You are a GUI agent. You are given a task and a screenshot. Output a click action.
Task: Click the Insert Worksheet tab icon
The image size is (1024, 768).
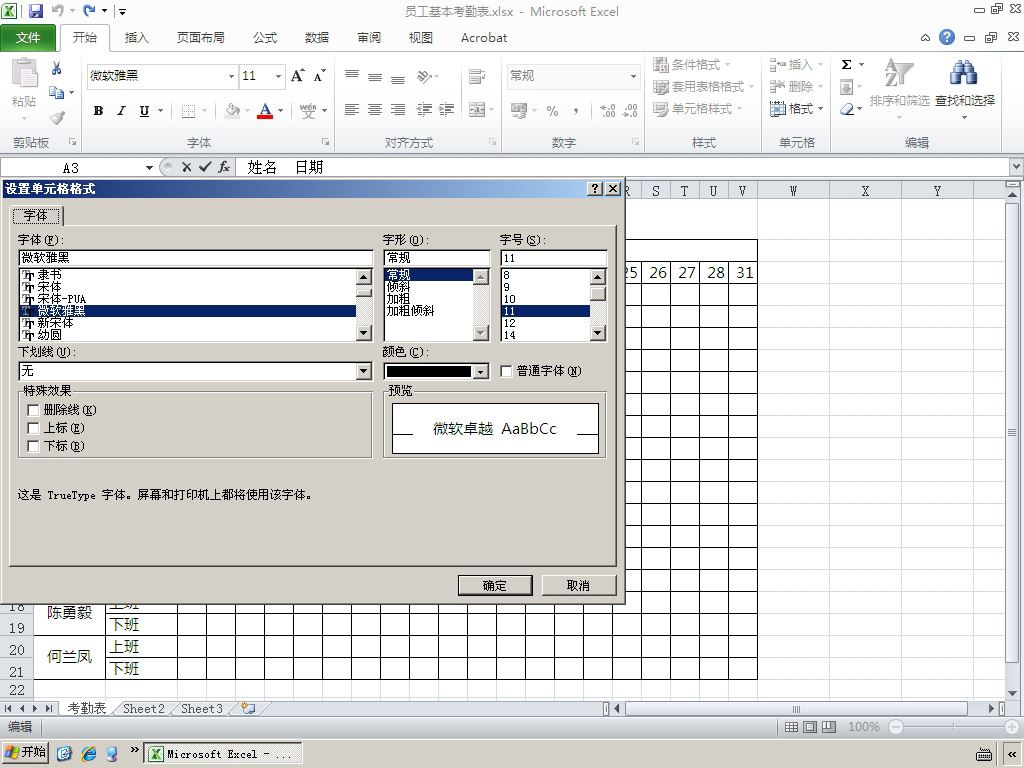248,709
